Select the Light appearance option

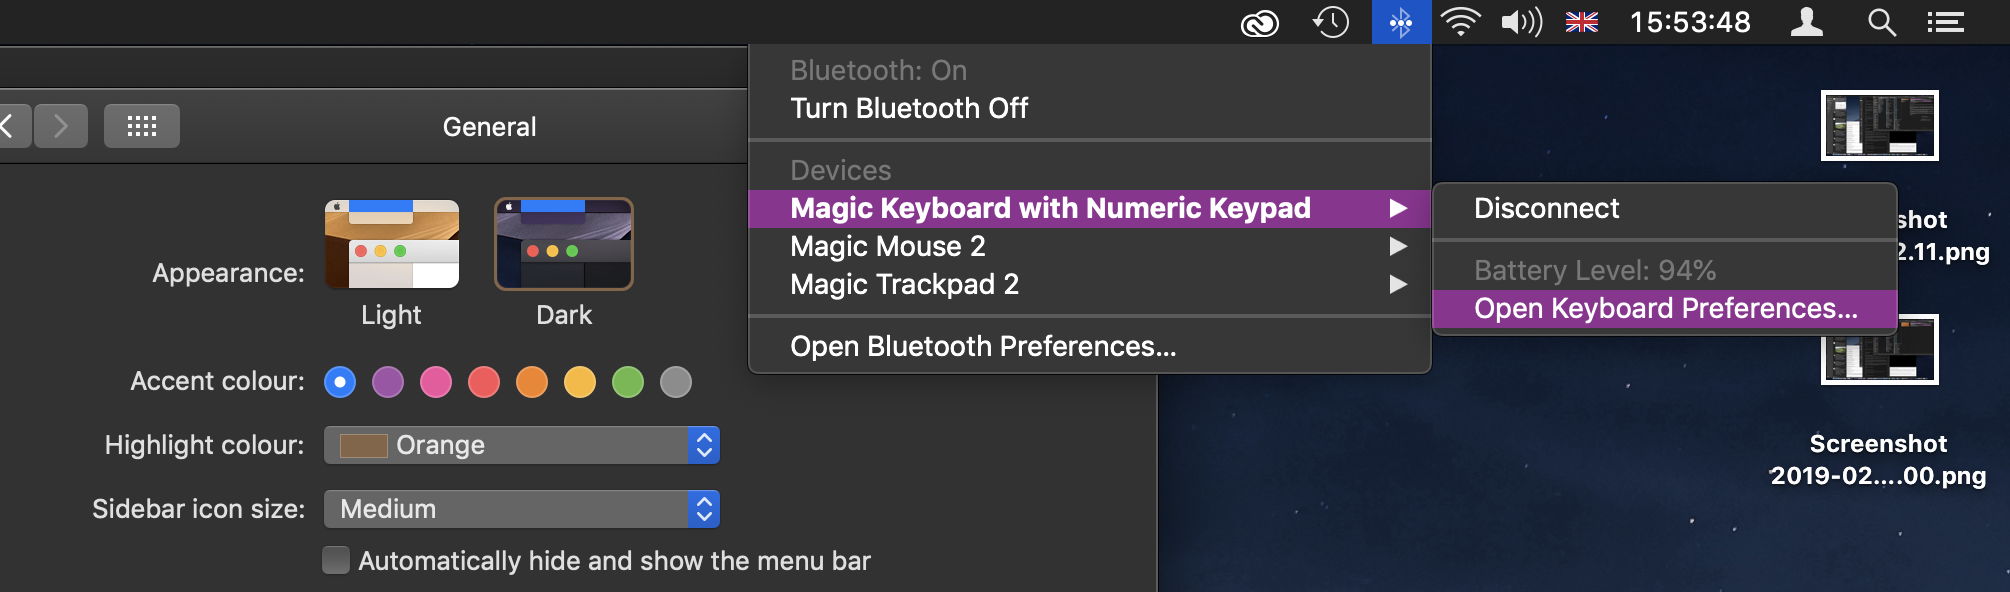coord(392,245)
